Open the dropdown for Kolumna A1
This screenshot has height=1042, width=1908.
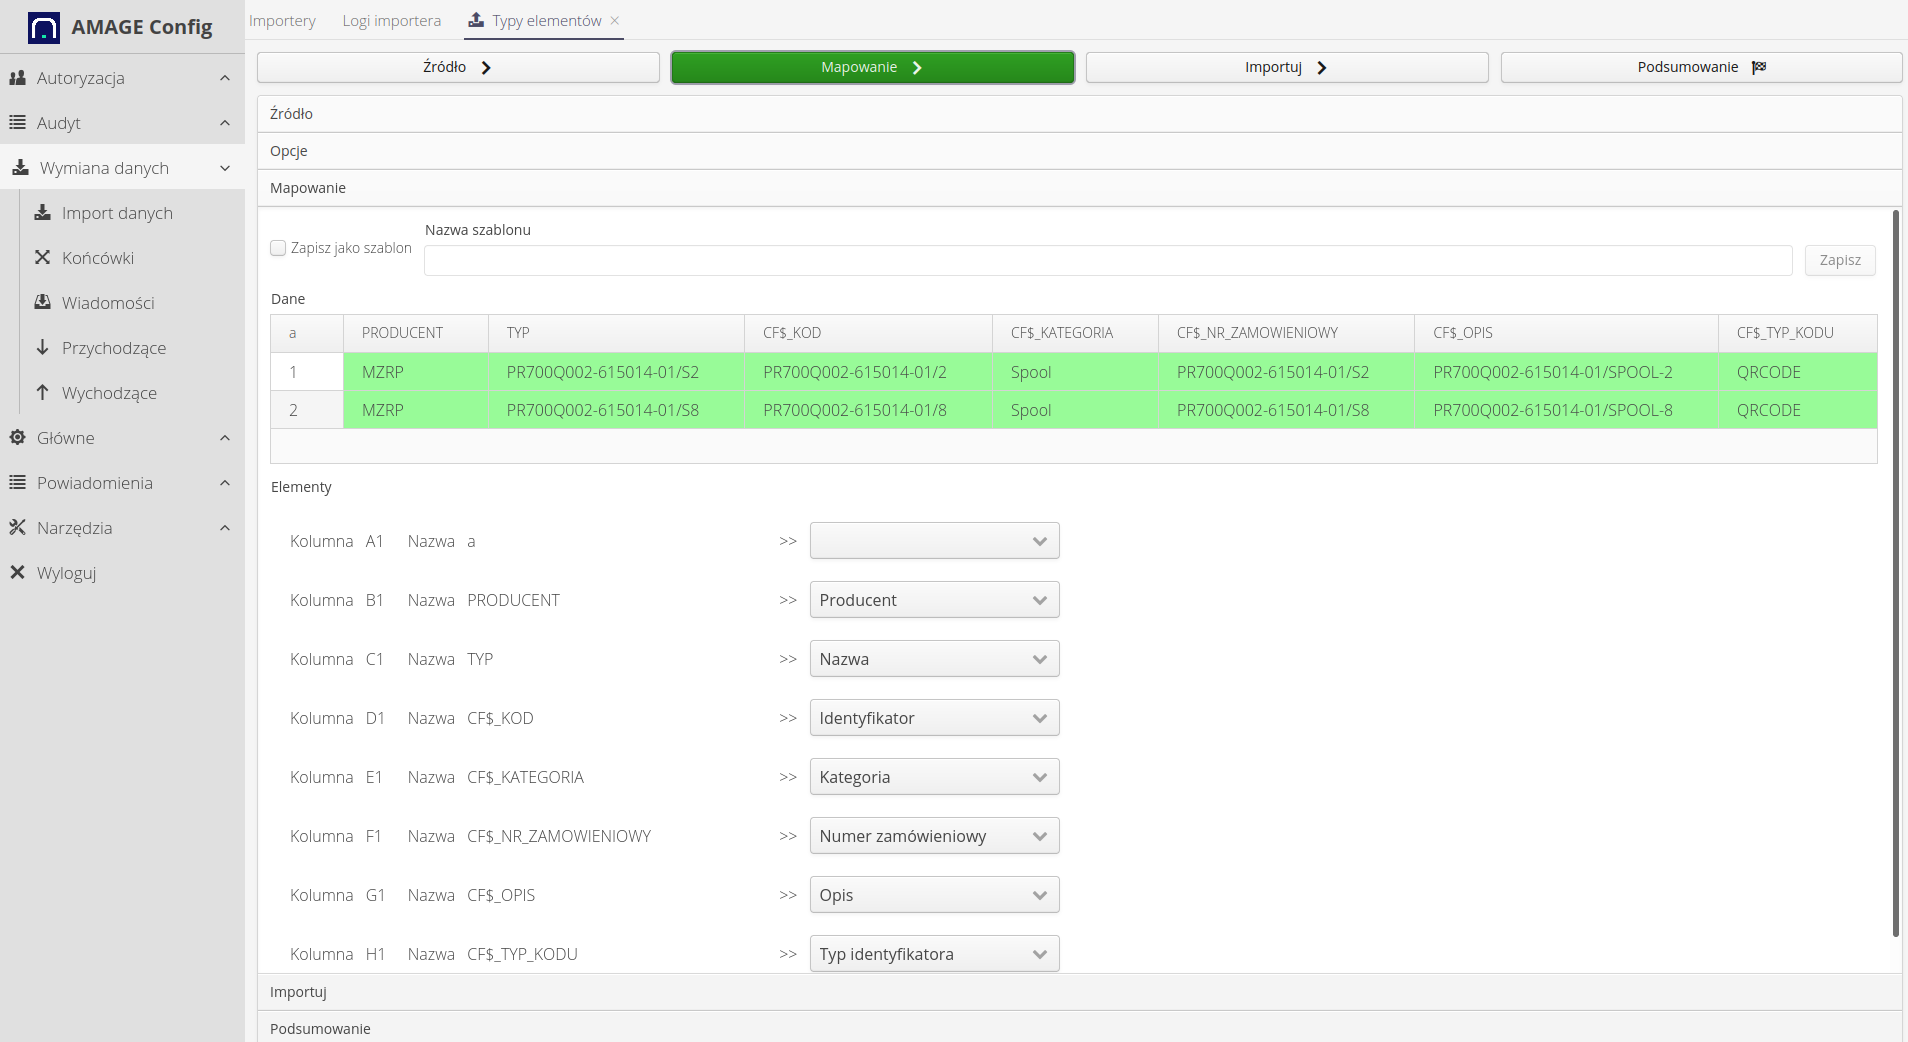(934, 541)
